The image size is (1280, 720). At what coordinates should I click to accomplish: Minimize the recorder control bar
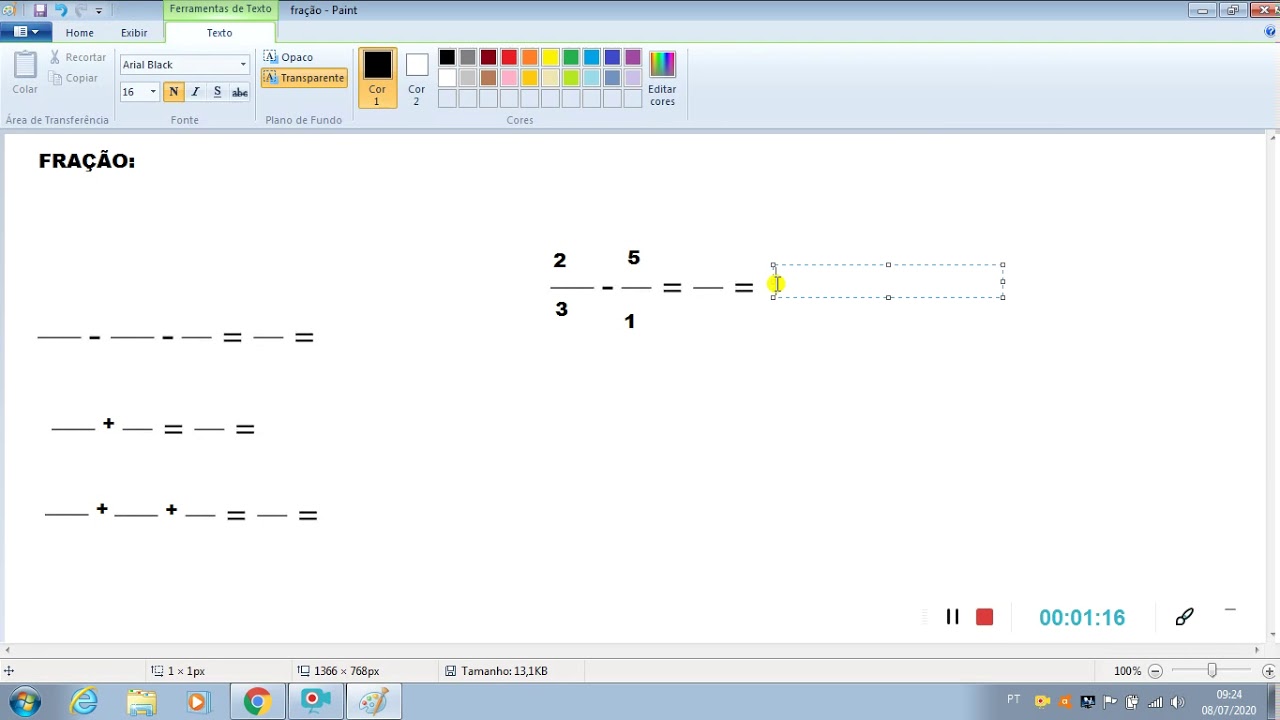1230,610
